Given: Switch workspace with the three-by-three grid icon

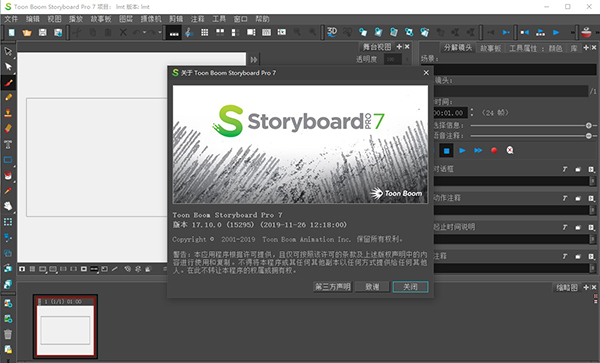Looking at the screenshot, I should (205, 33).
